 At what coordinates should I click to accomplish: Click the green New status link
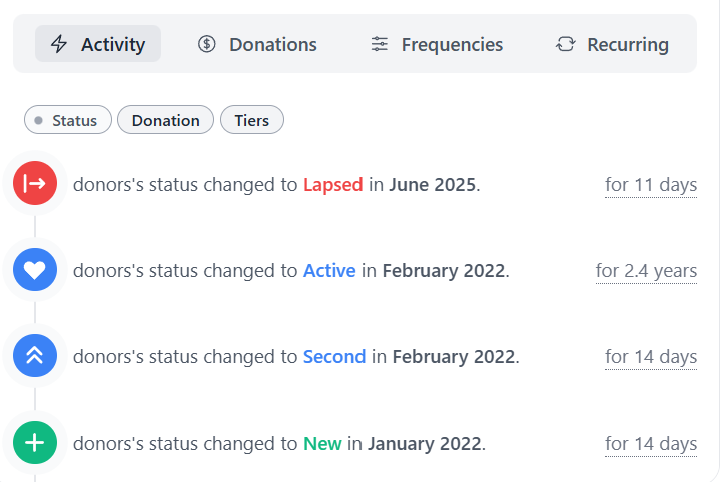[x=322, y=442]
